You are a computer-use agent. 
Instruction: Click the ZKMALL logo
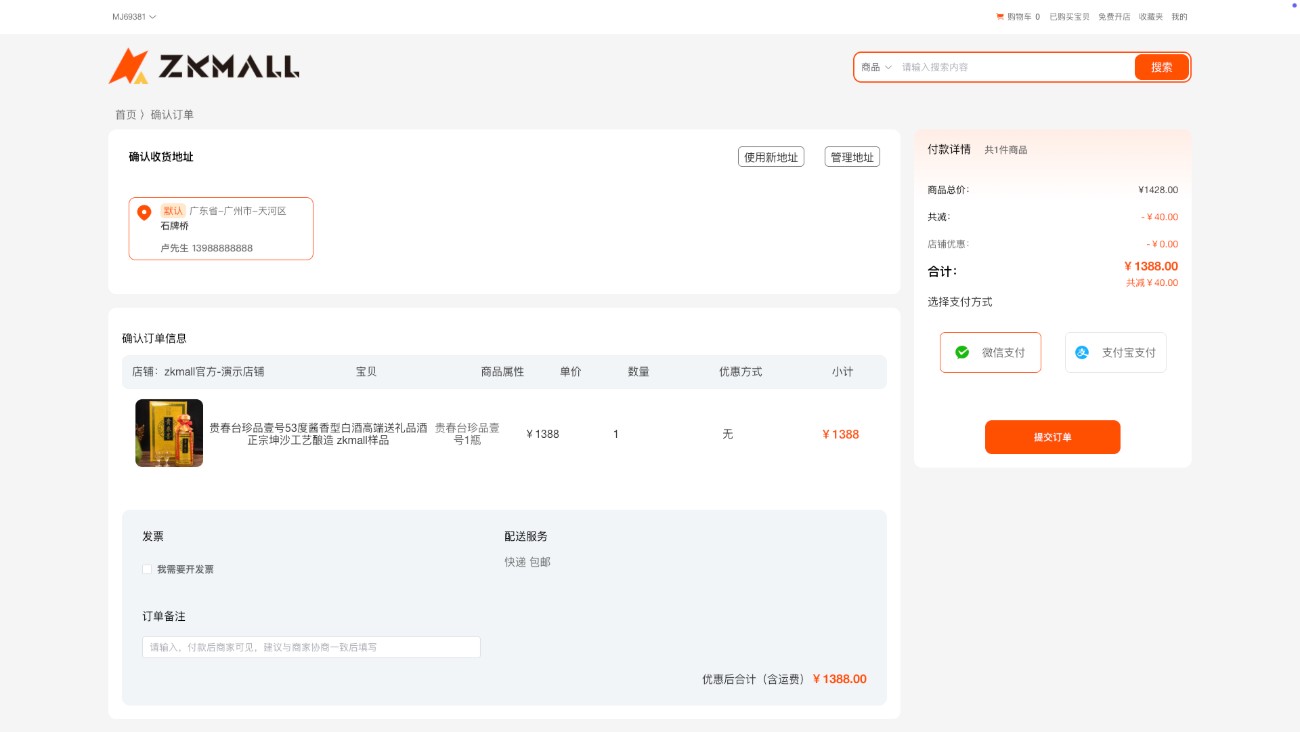(x=204, y=67)
